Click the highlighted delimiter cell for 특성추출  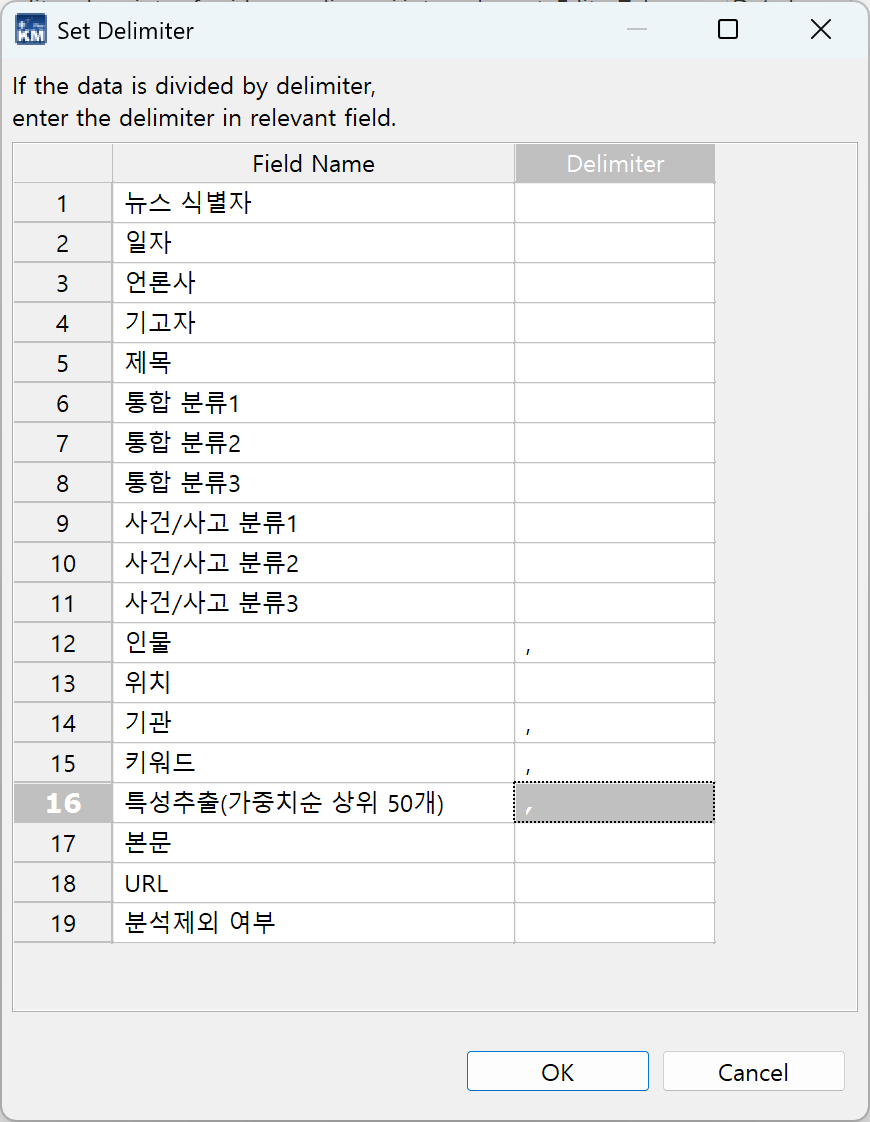coord(614,802)
